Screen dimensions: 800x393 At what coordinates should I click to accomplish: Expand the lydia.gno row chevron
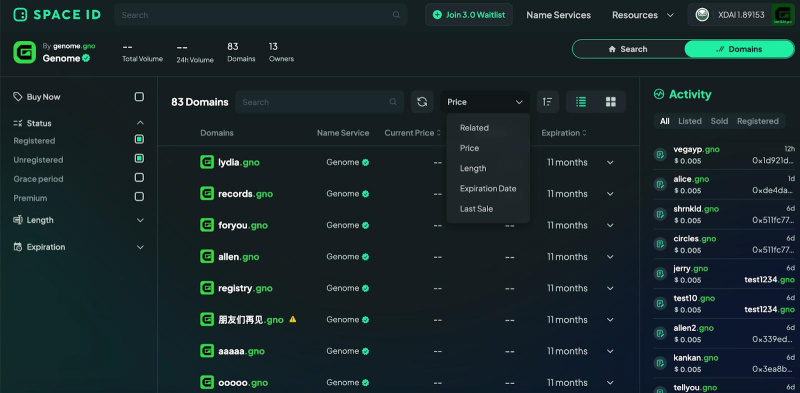point(610,162)
